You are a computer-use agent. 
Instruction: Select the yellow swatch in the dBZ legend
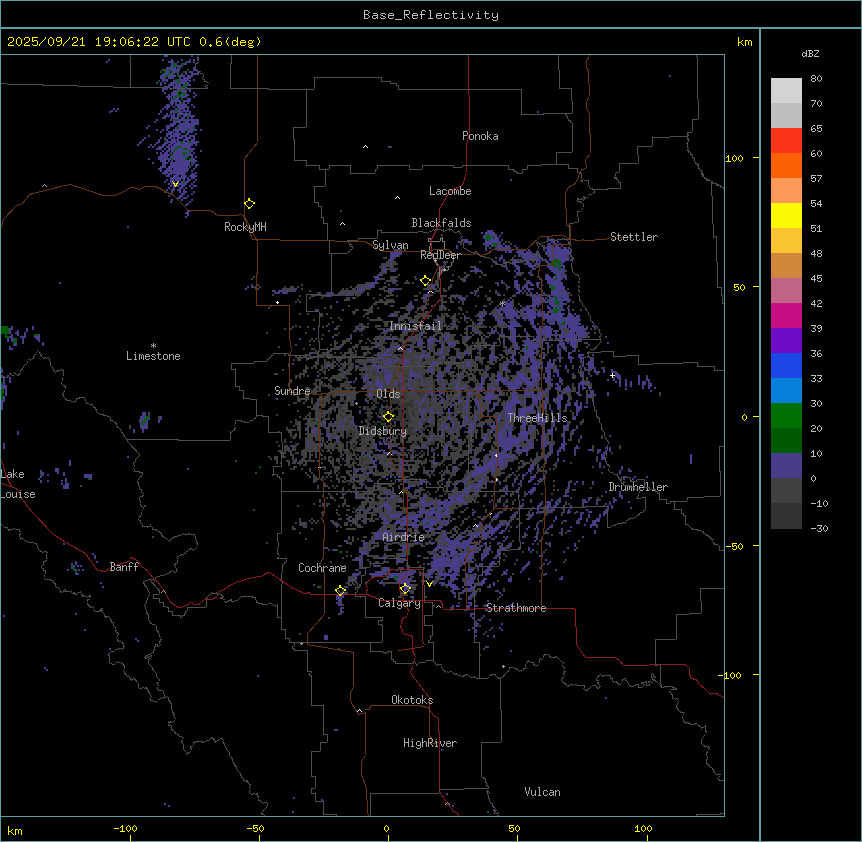pos(786,215)
